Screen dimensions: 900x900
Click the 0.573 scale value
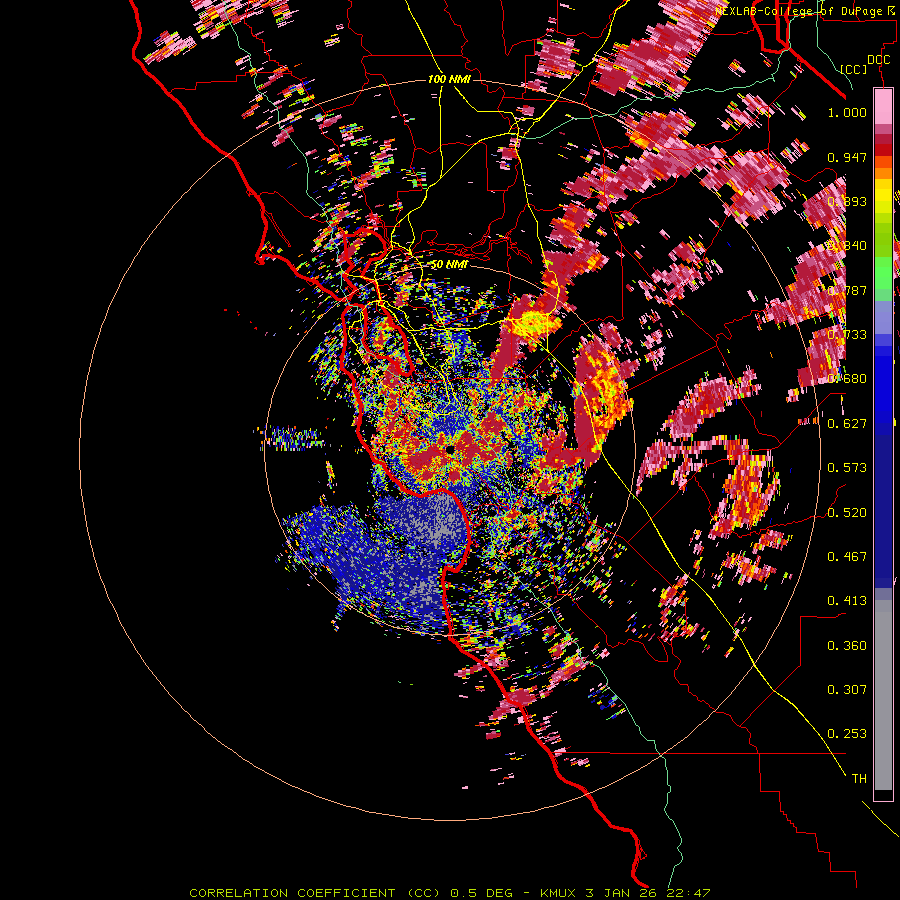point(847,468)
